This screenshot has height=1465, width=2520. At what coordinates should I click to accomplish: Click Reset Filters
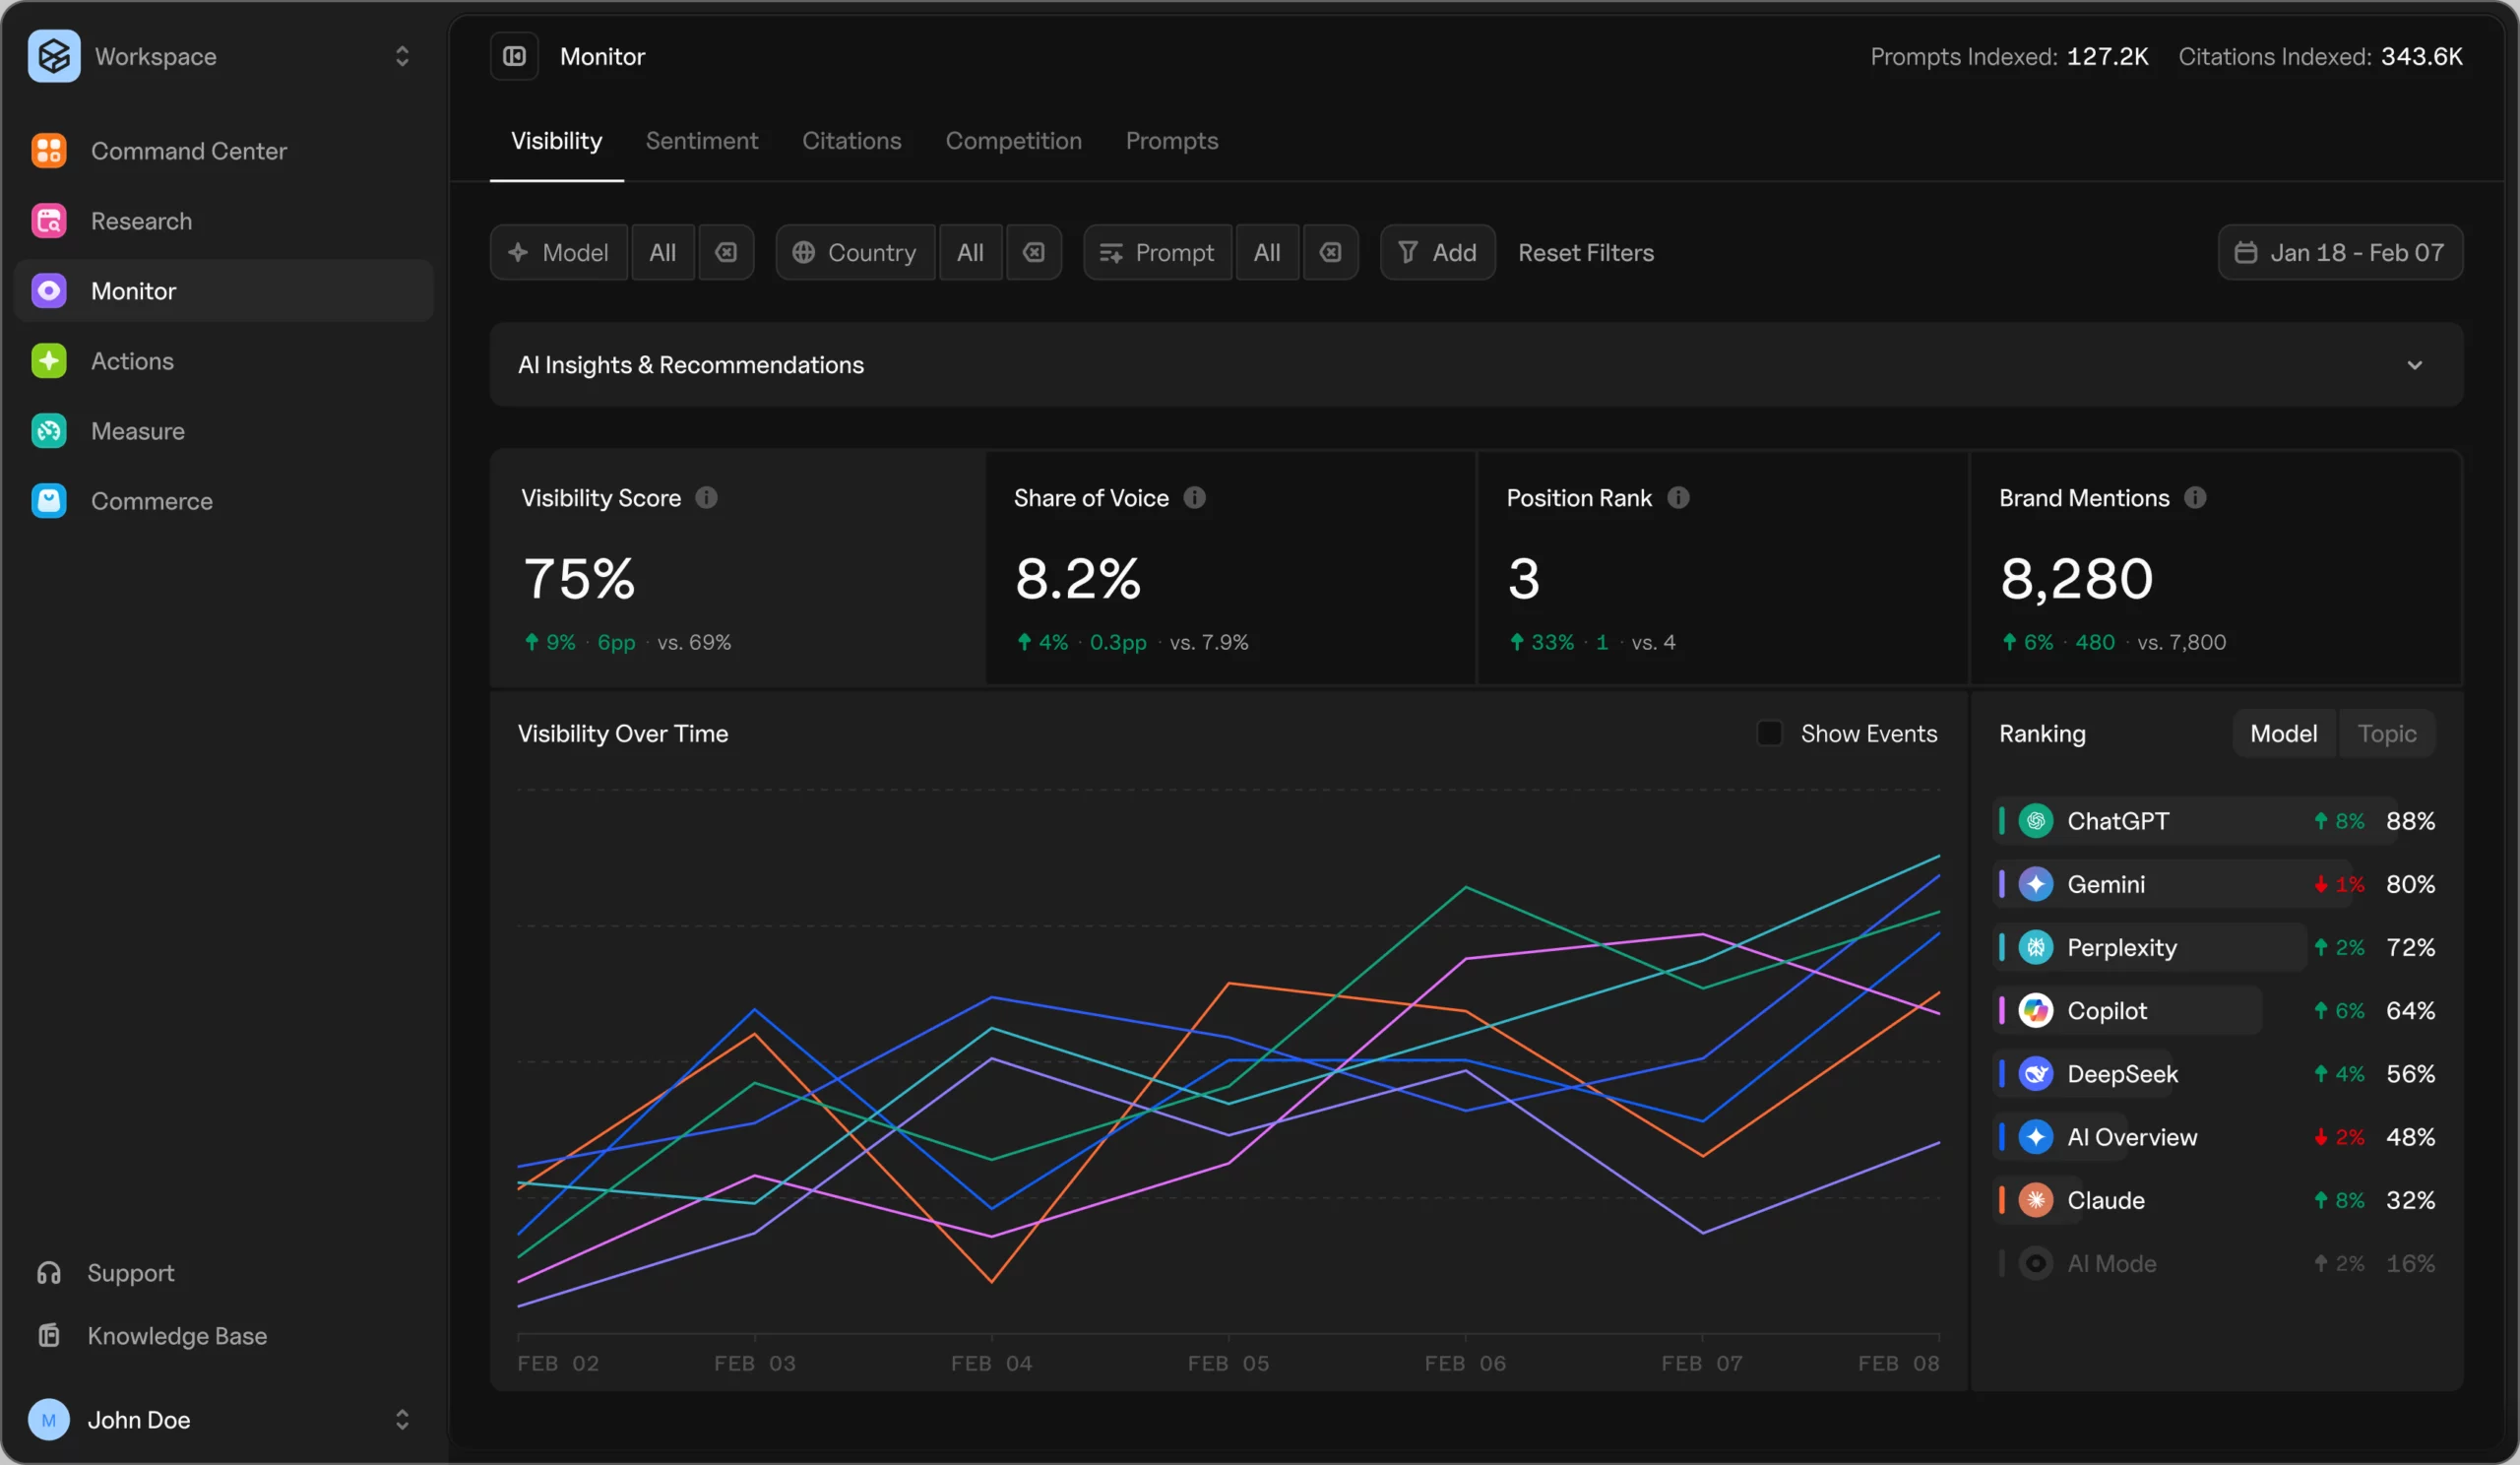[1585, 253]
